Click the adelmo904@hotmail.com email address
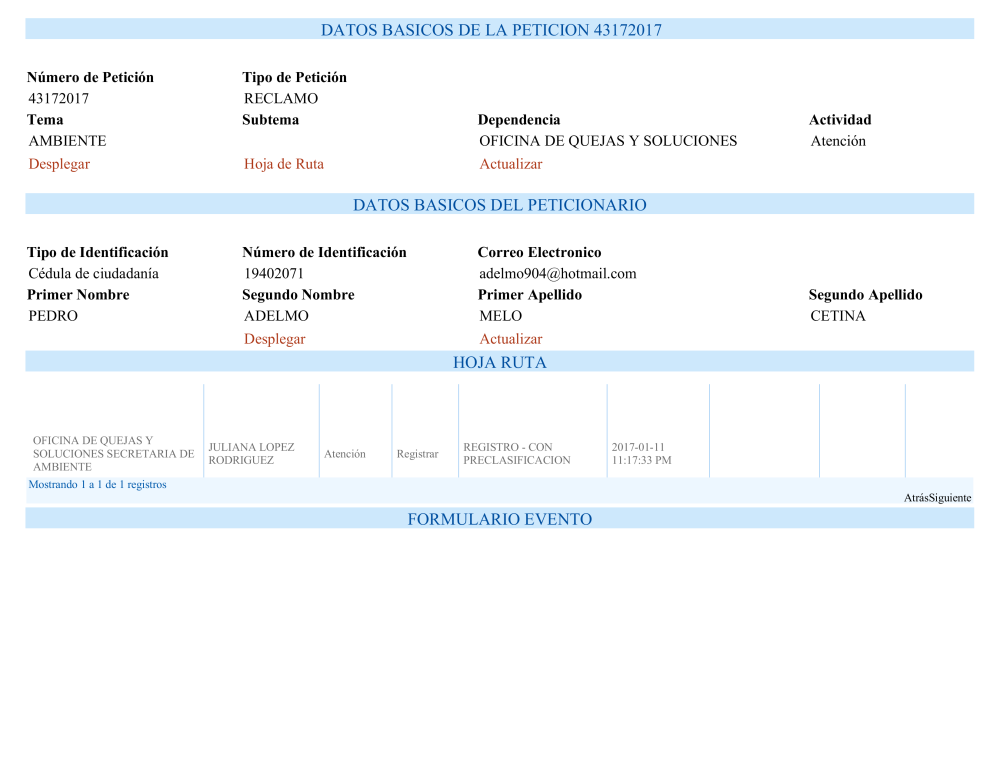This screenshot has height=772, width=1000. pos(557,274)
